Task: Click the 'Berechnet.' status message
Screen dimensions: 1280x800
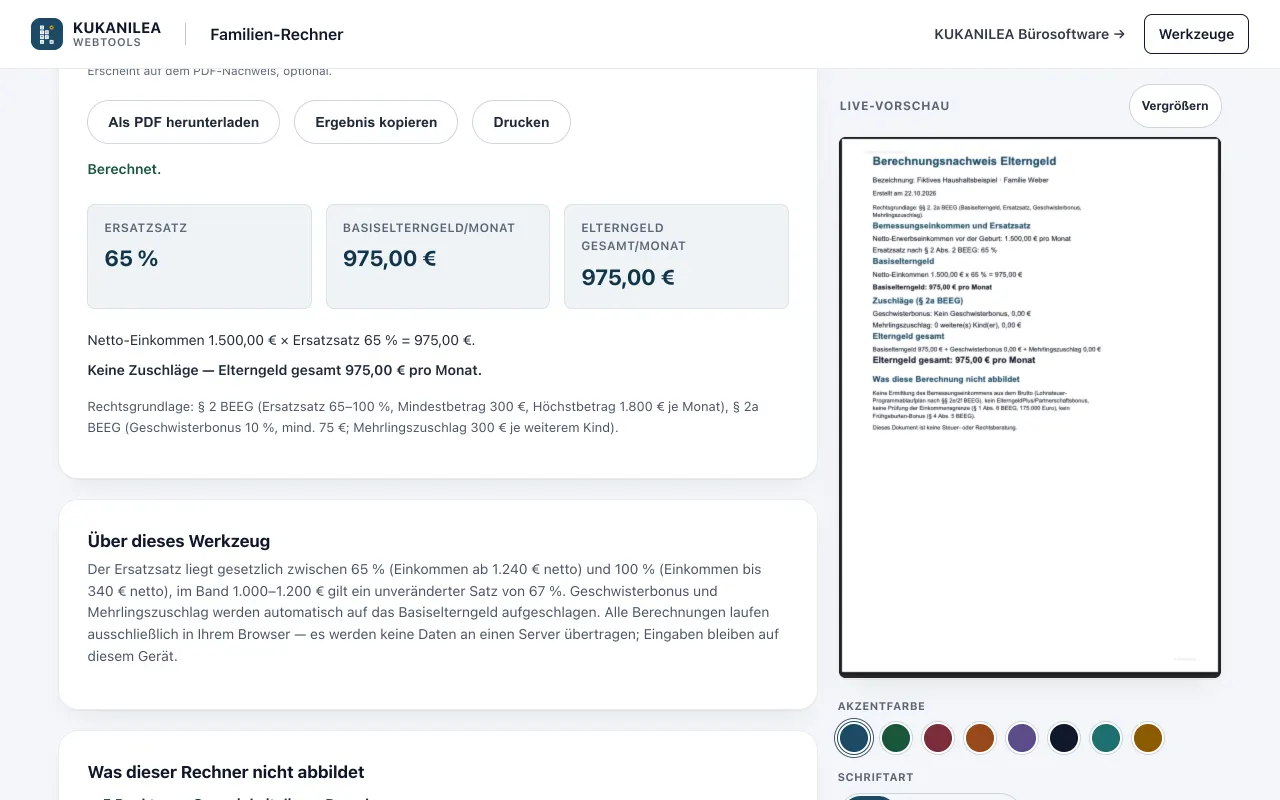Action: coord(124,169)
